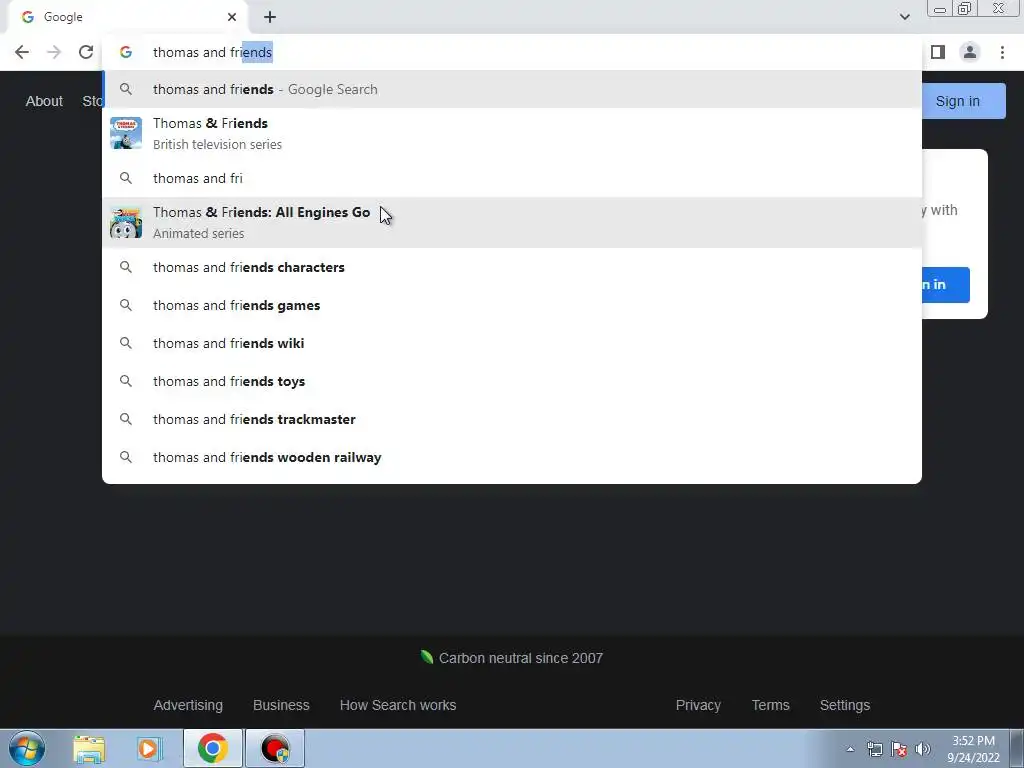Pick 'thomas and friends trackmaster' suggestion
The height and width of the screenshot is (768, 1024).
click(x=512, y=419)
